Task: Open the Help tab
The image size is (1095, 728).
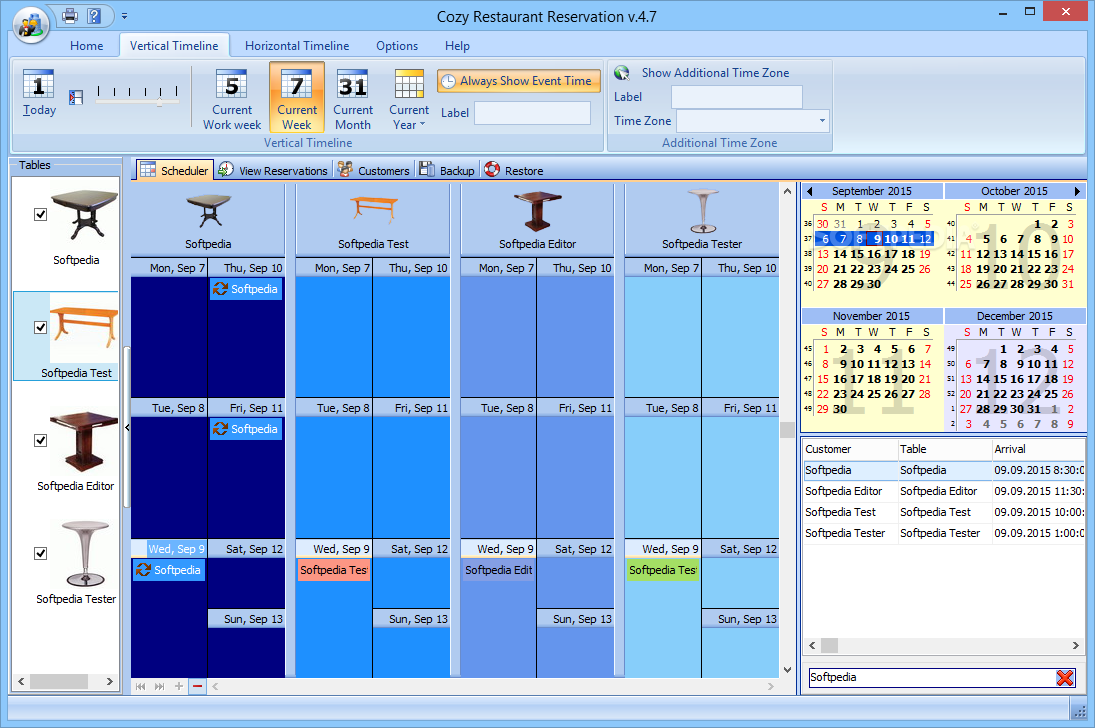Action: click(x=457, y=45)
